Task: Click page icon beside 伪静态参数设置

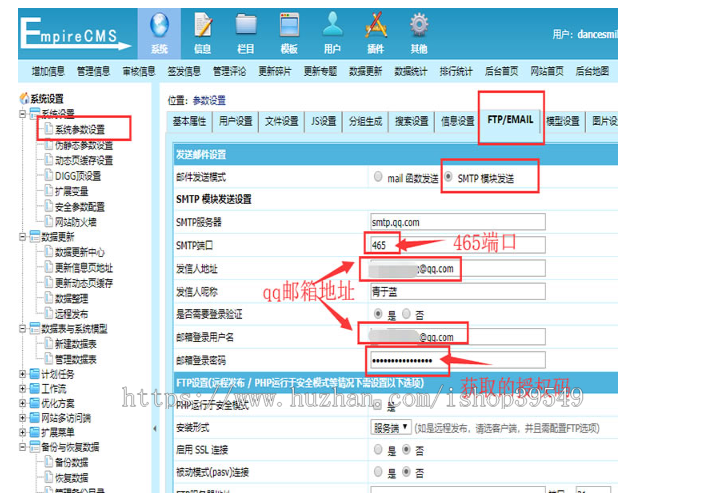Action: (49, 145)
